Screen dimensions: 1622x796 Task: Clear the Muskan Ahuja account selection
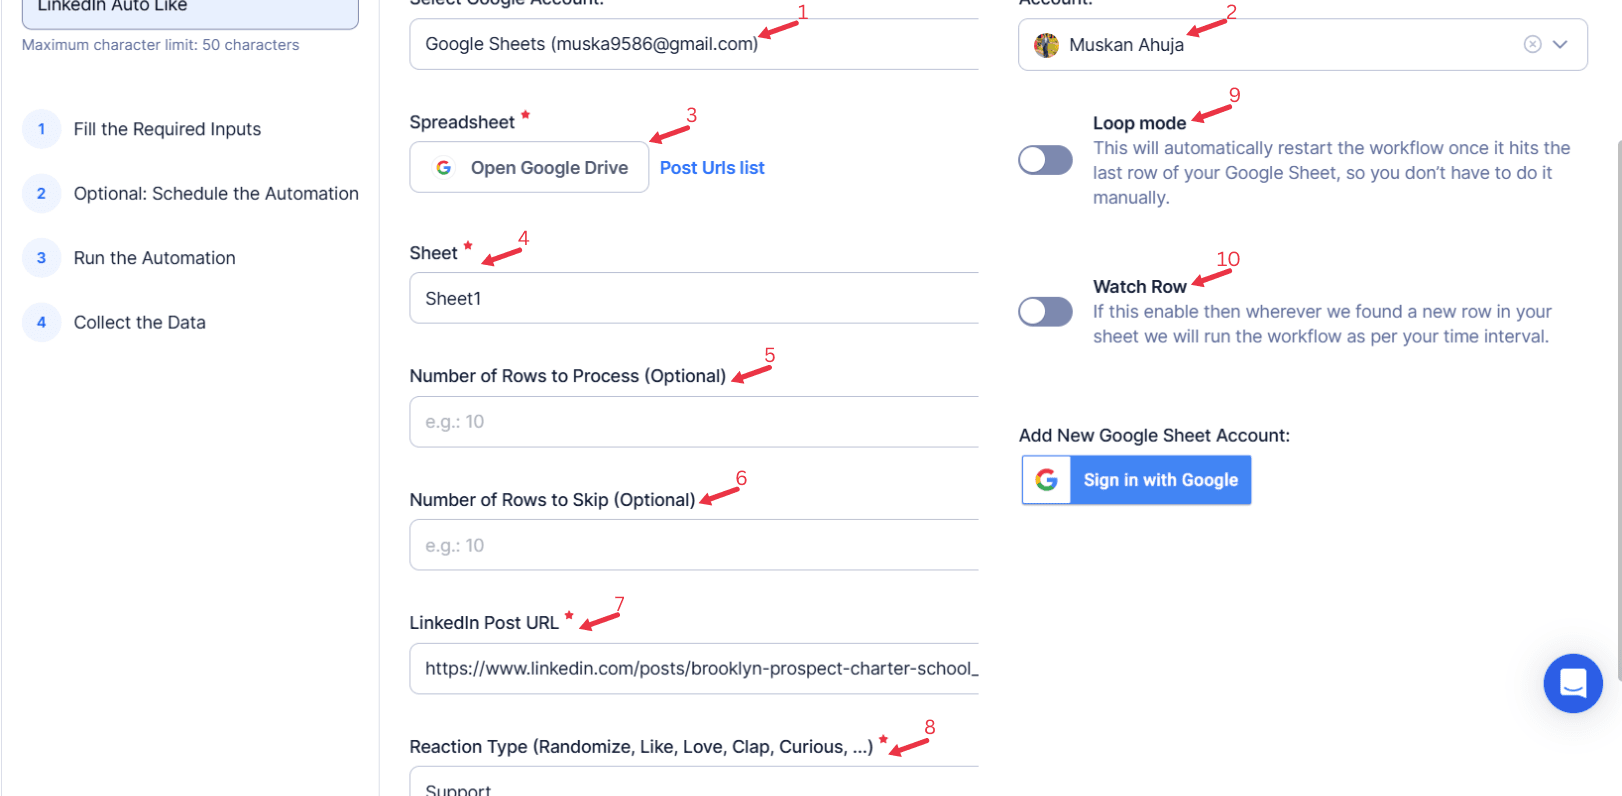pyautogui.click(x=1532, y=44)
